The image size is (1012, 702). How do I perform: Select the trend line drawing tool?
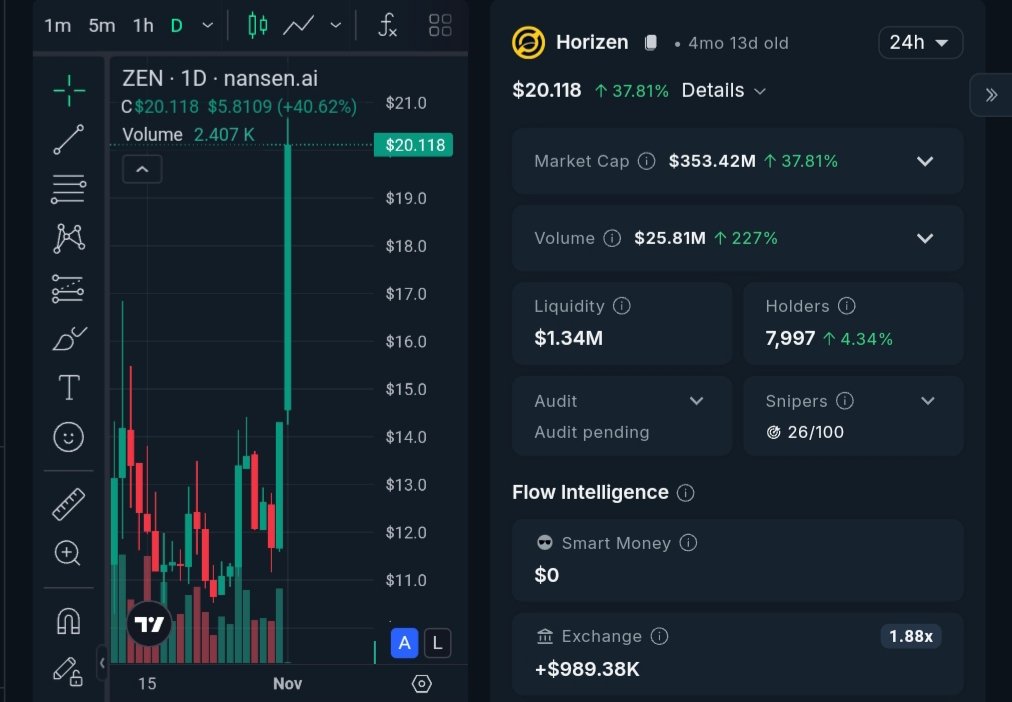[68, 139]
